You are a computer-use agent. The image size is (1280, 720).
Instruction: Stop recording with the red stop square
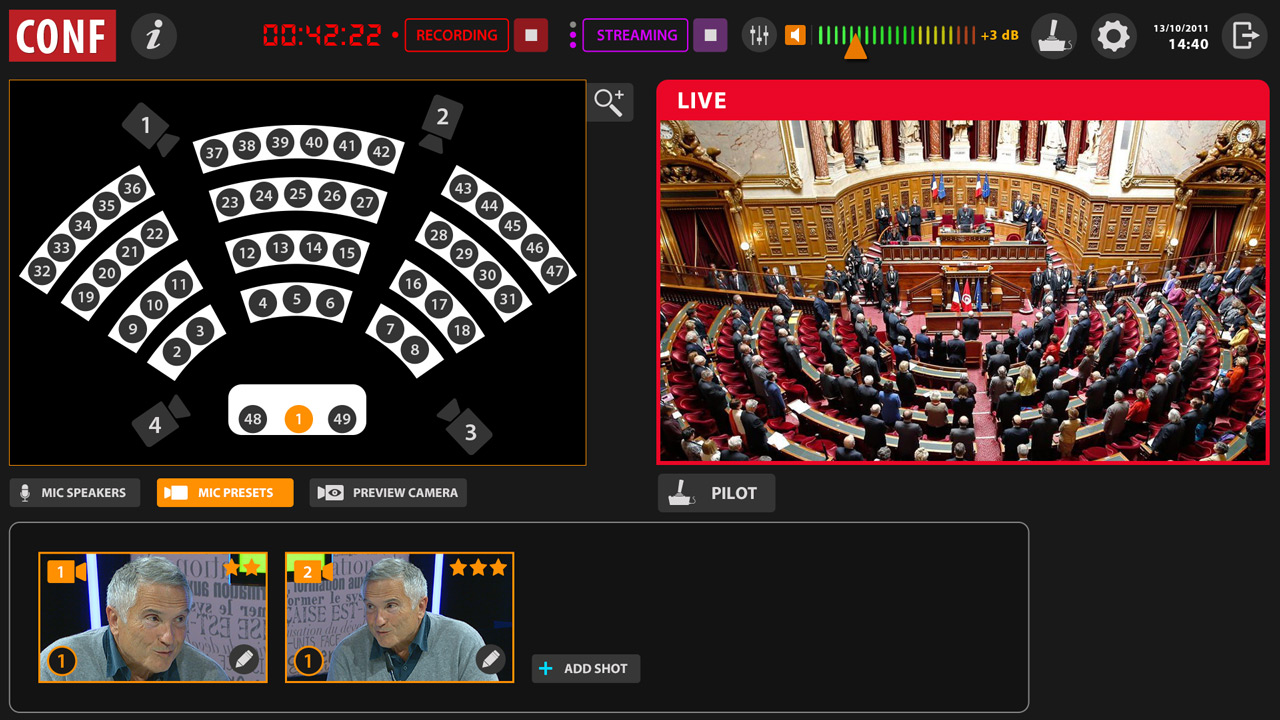click(531, 35)
